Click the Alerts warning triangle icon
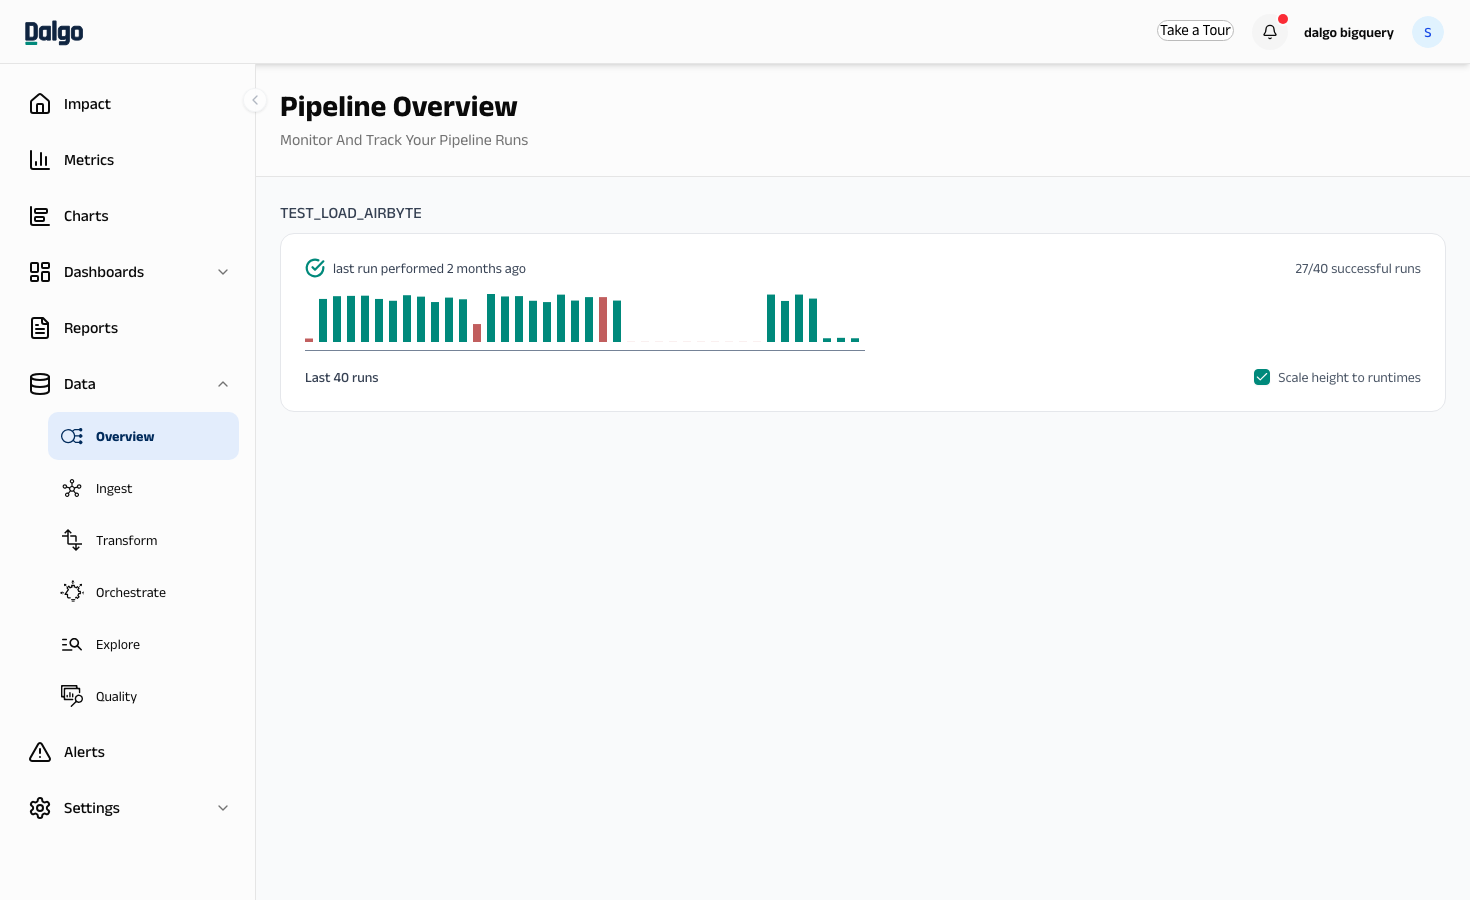 [x=40, y=752]
